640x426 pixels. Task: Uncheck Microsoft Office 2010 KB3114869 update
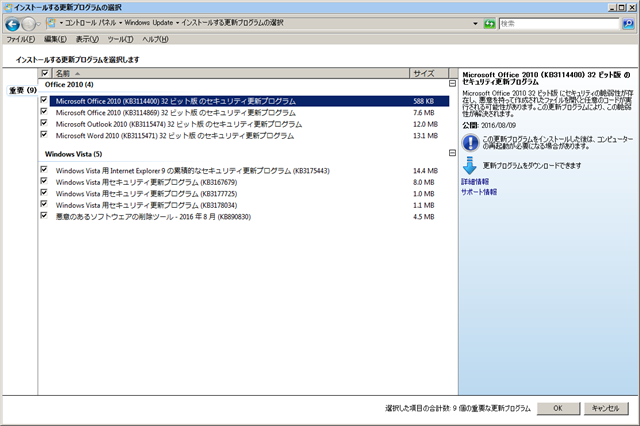[x=44, y=111]
